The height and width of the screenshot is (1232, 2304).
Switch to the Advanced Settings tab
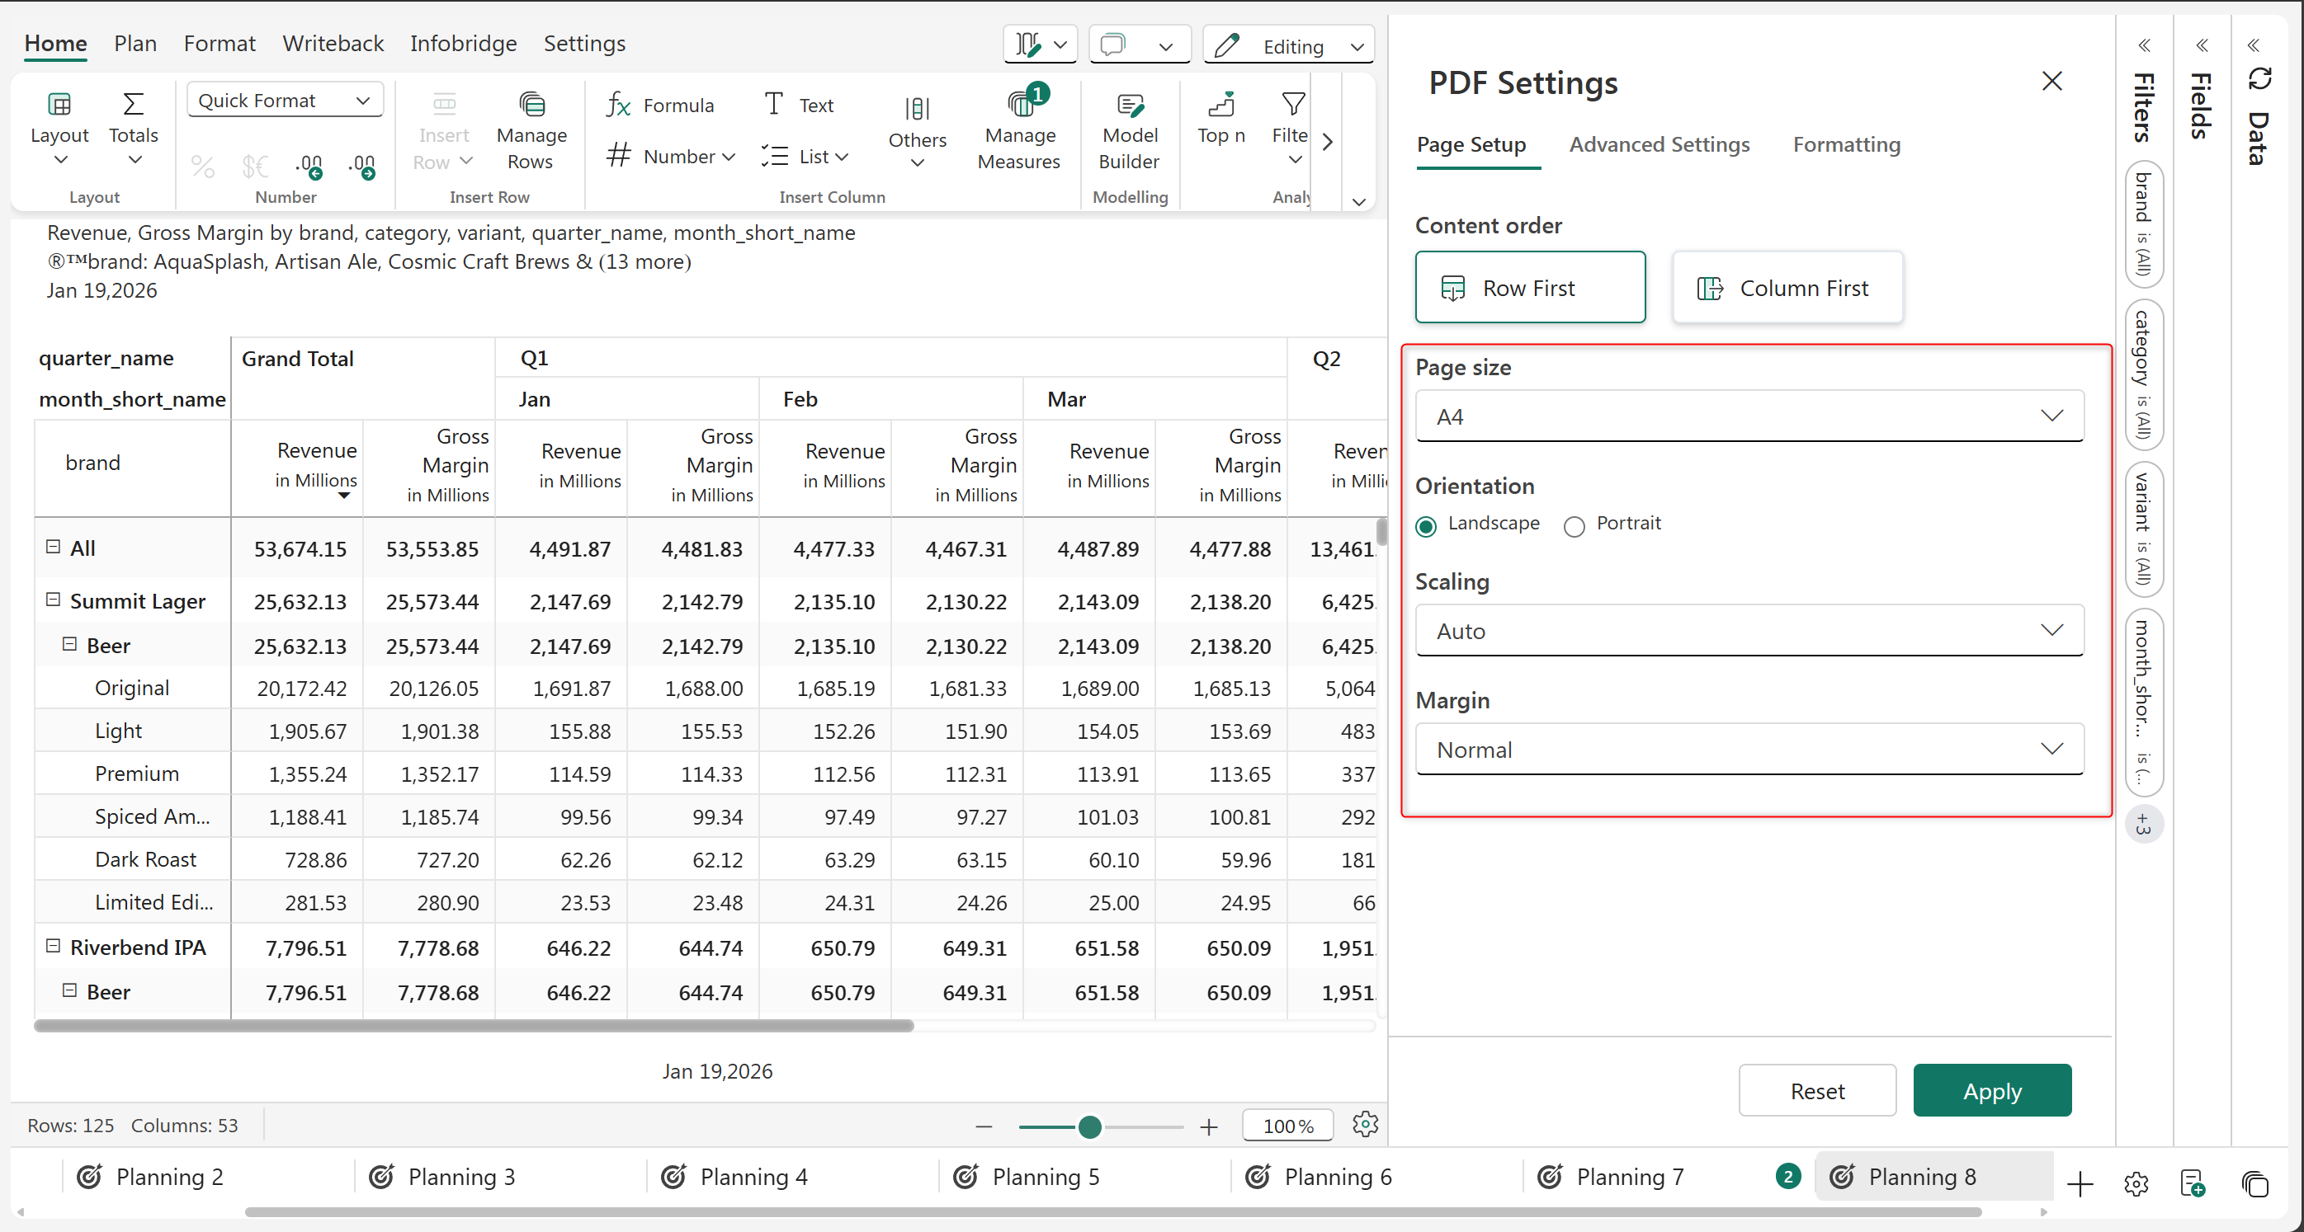(1659, 144)
